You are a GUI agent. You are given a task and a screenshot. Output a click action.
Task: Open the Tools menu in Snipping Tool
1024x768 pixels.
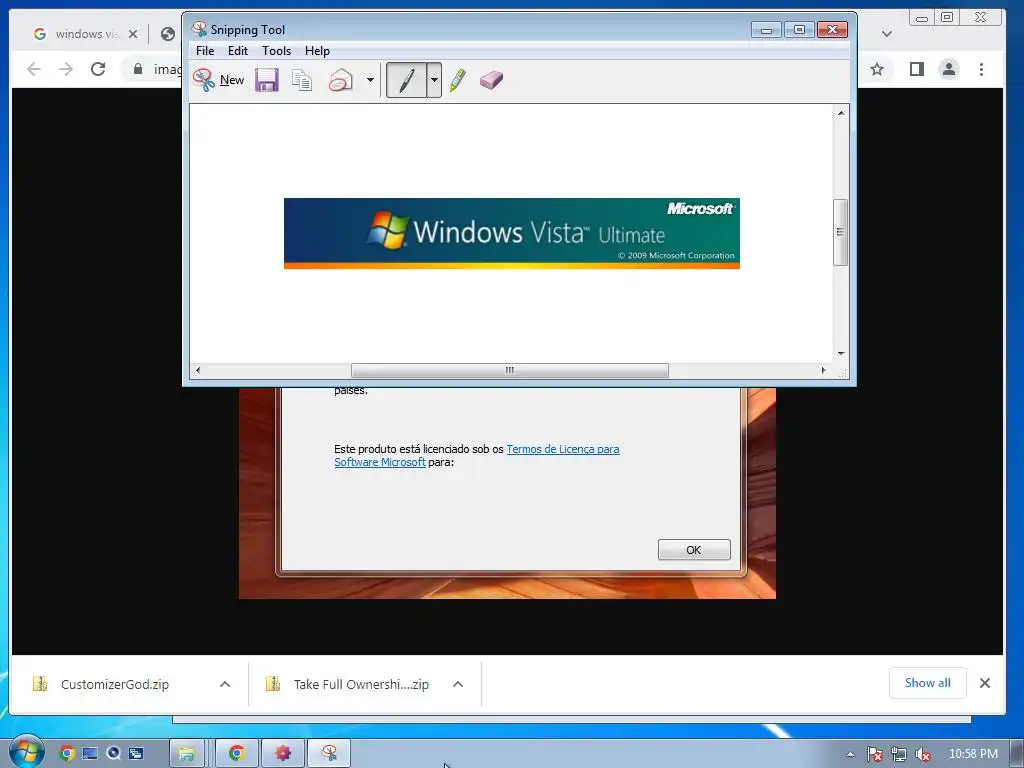click(x=276, y=51)
